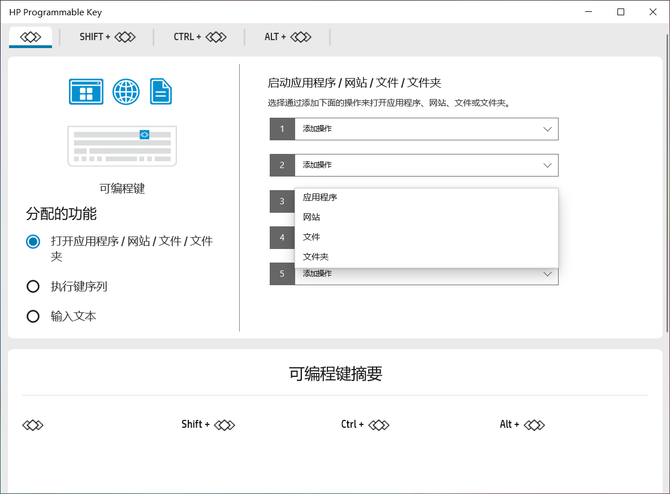Click the chevron arrow in row 1
The width and height of the screenshot is (670, 494).
coord(547,129)
